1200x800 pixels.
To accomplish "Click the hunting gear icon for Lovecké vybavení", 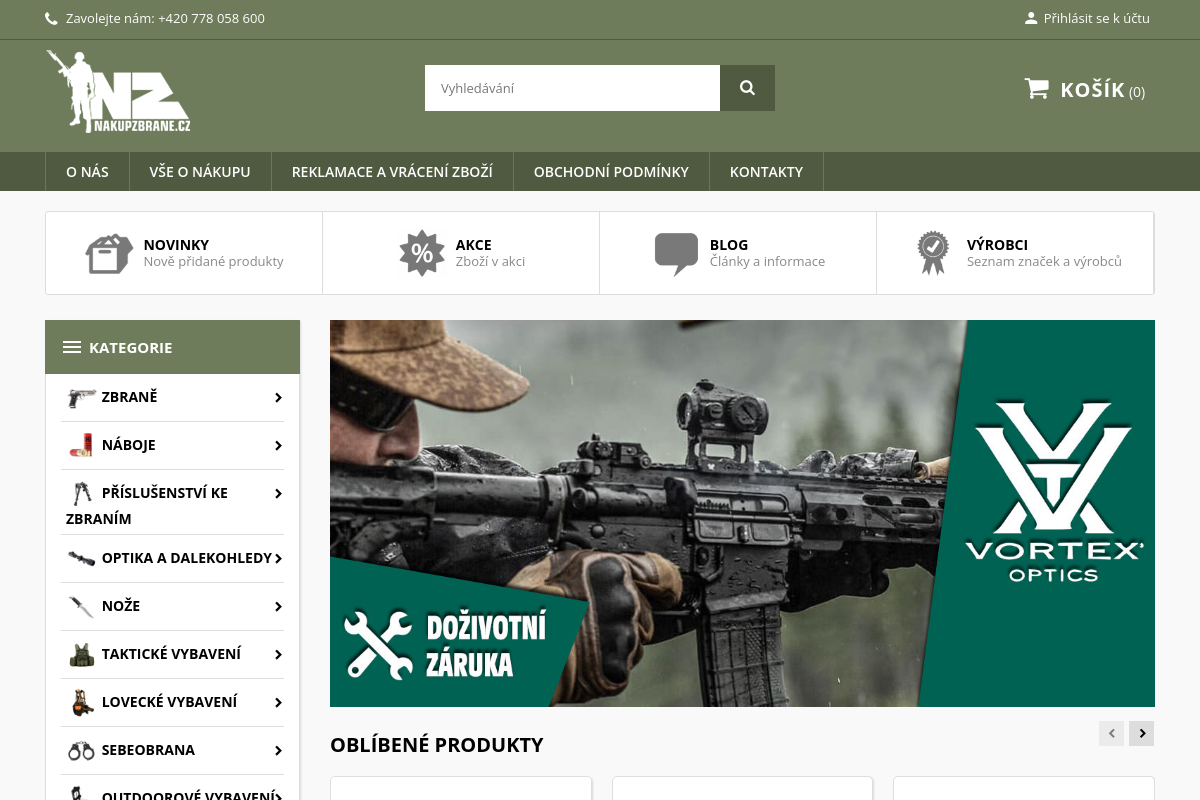I will (x=82, y=702).
